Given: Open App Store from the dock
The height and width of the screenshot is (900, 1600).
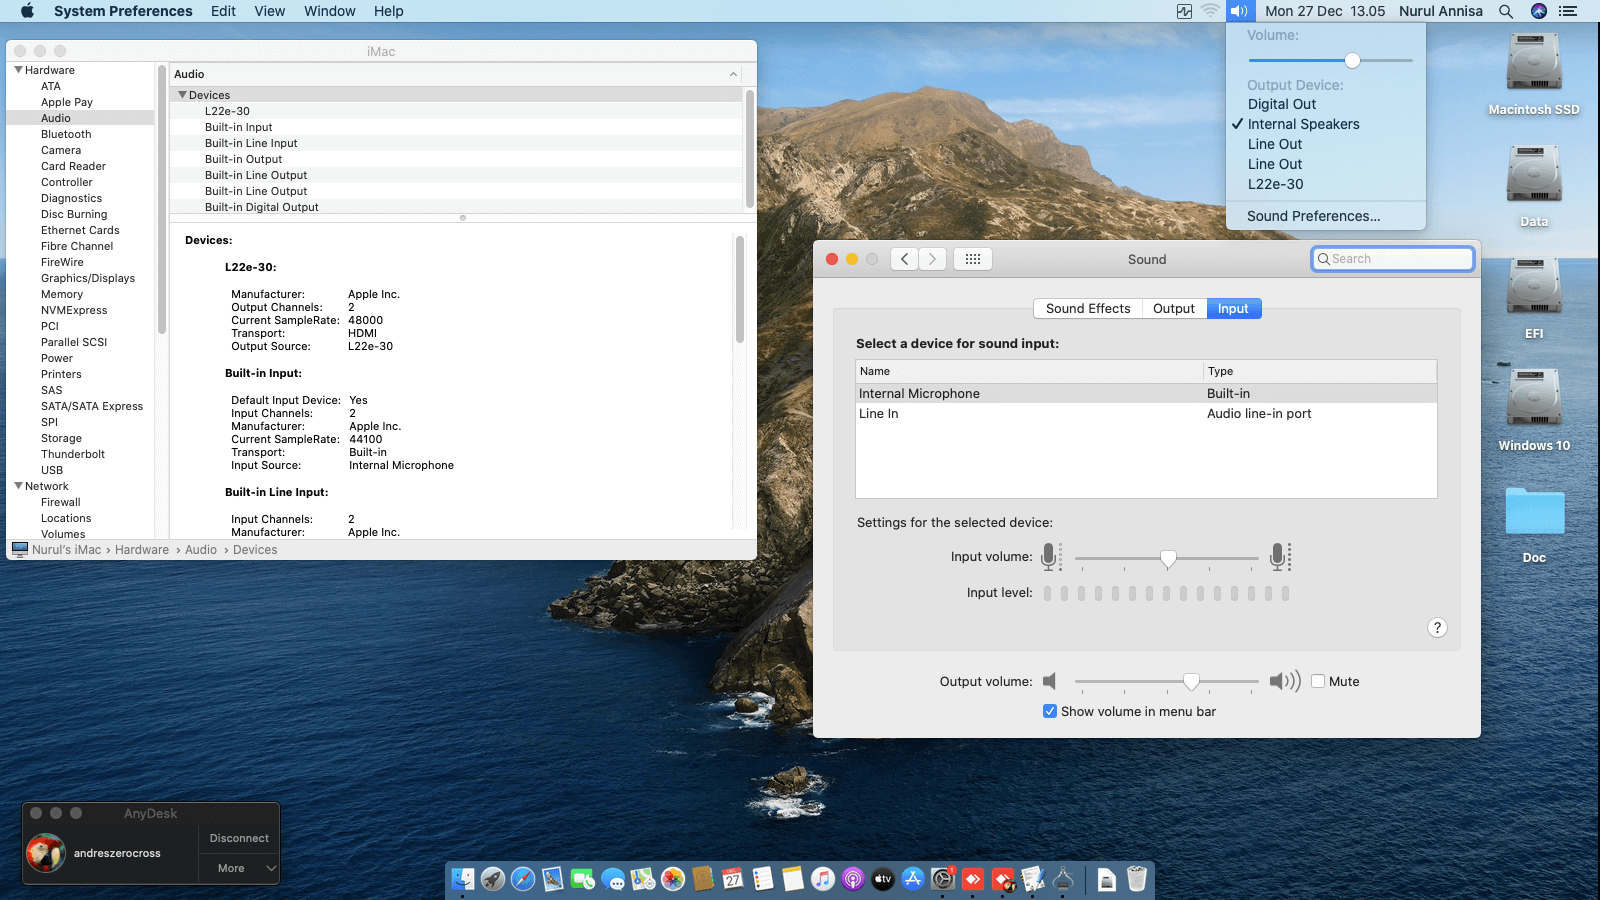Looking at the screenshot, I should coord(913,879).
